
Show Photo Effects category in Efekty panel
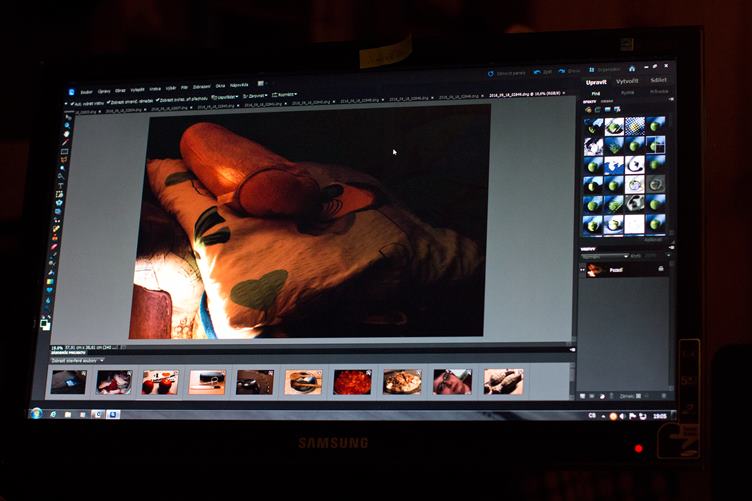(608, 109)
